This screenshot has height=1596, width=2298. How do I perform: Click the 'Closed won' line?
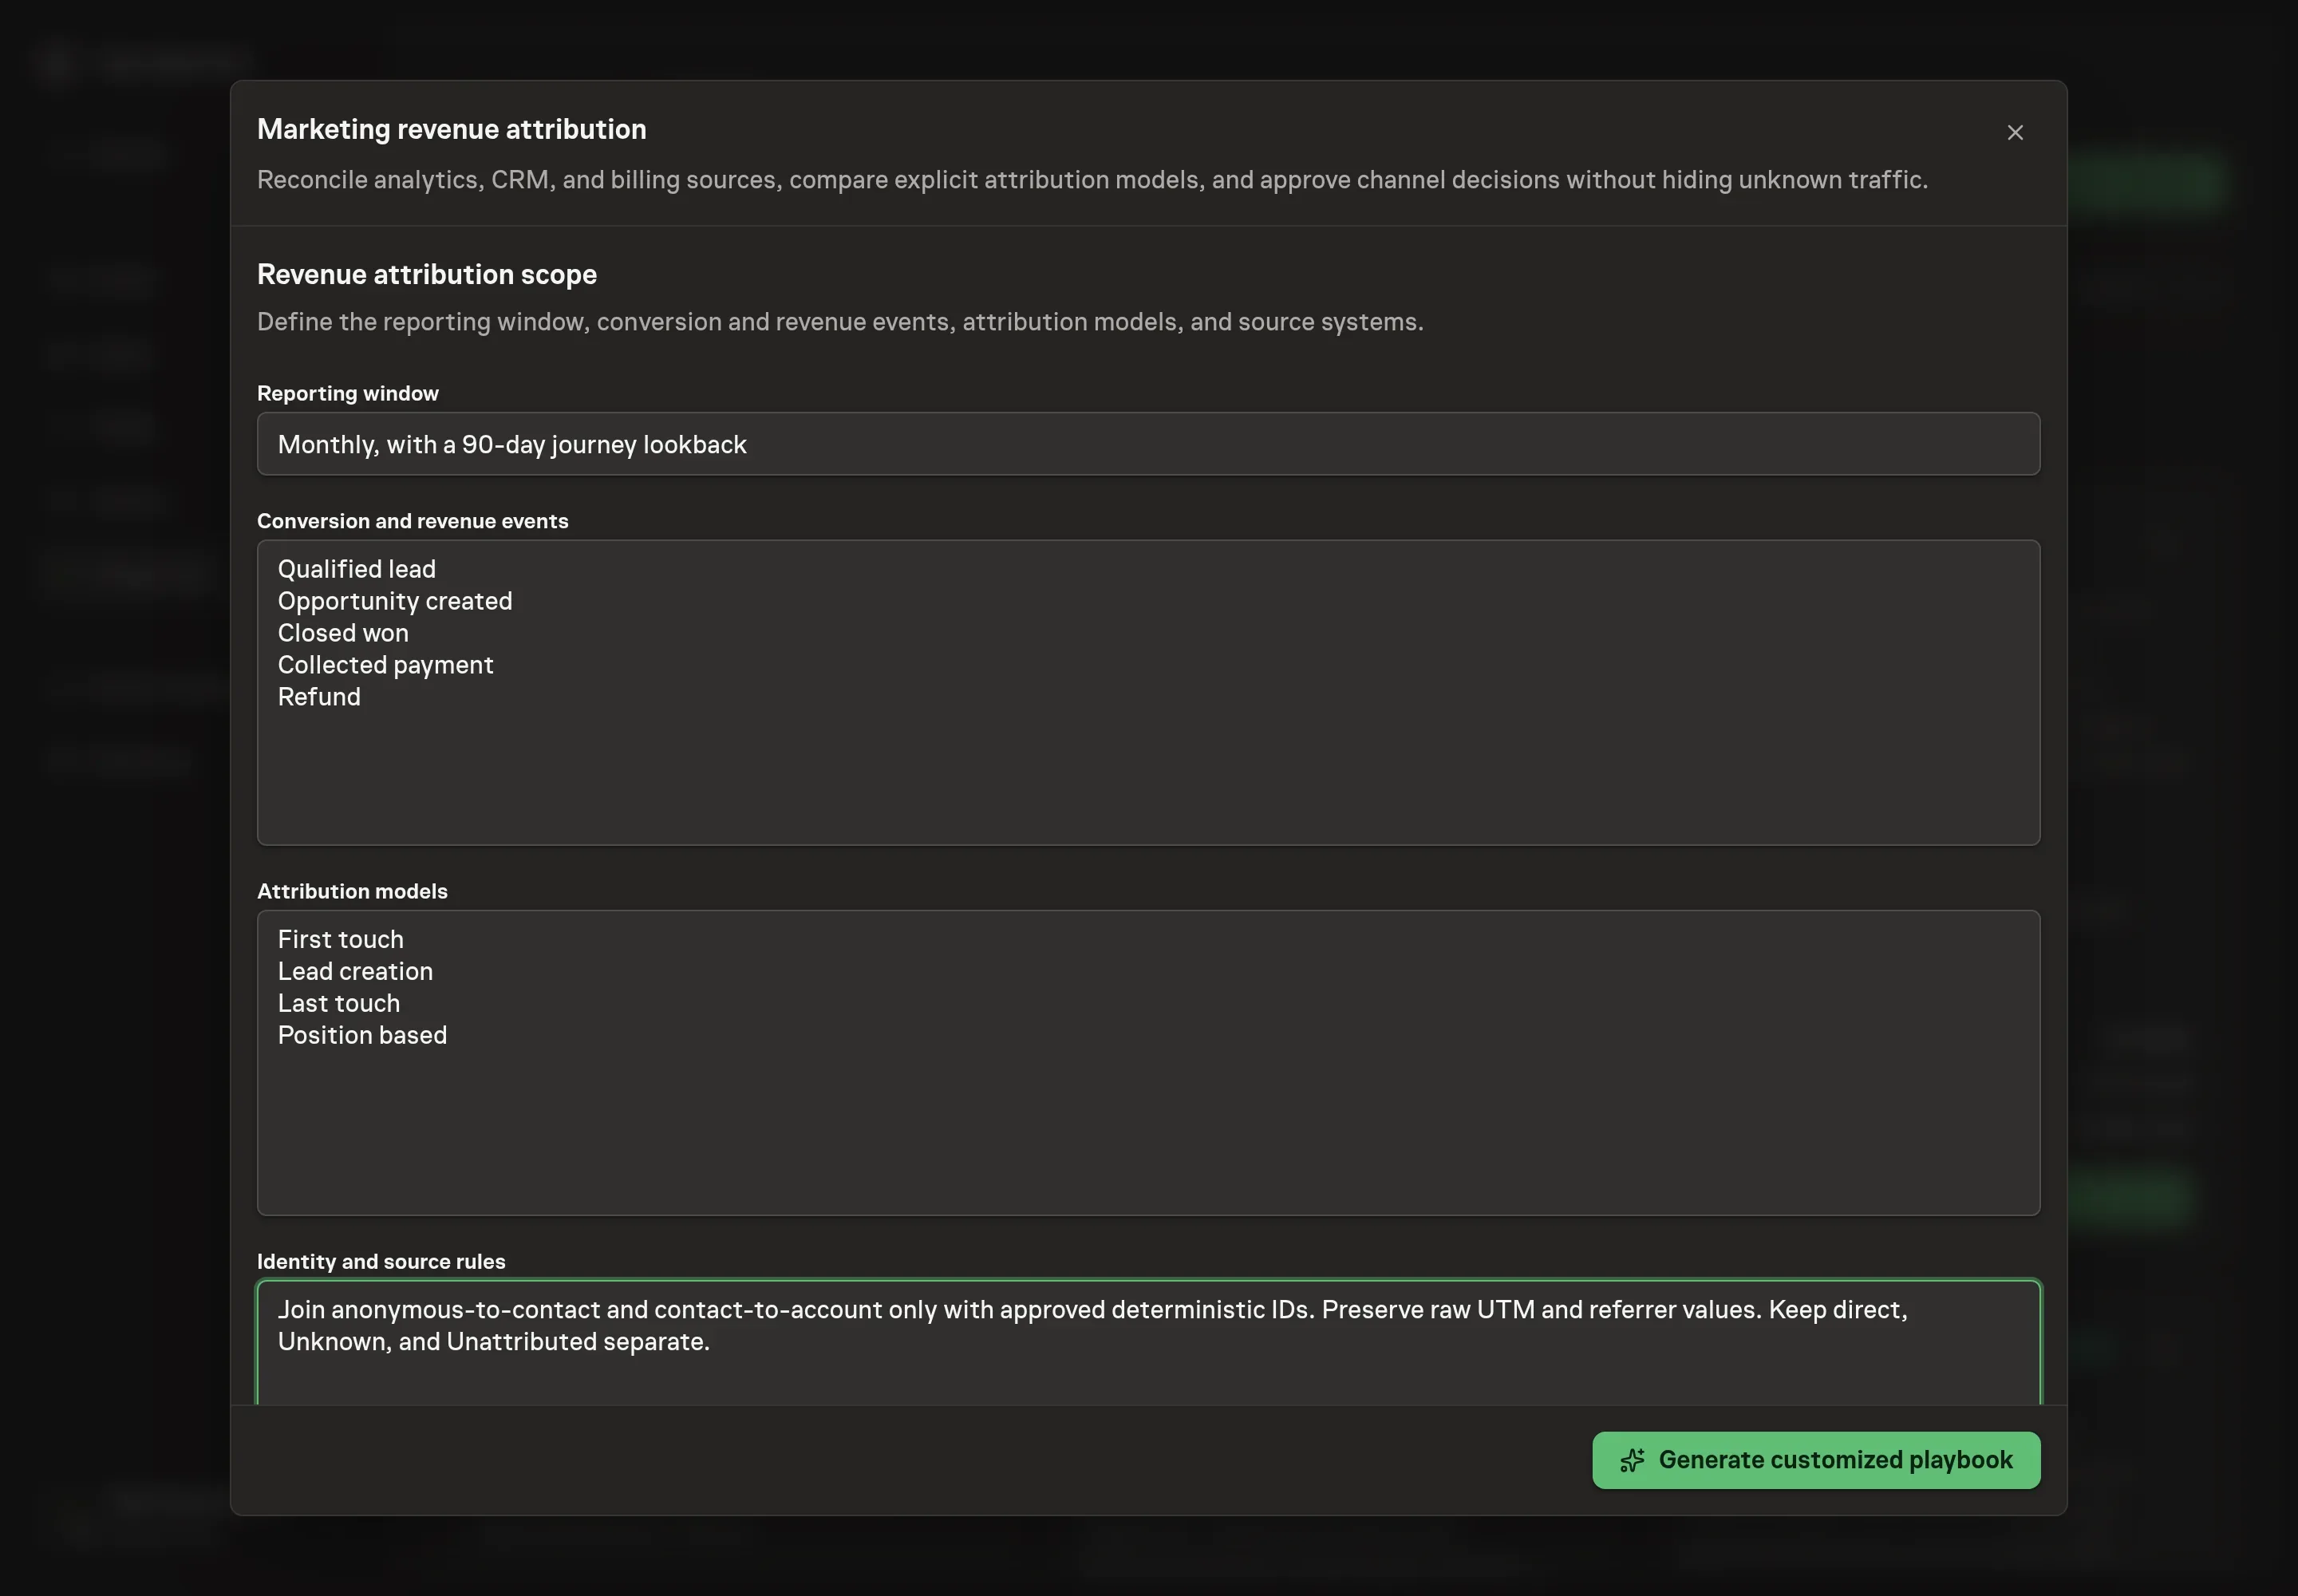click(343, 633)
